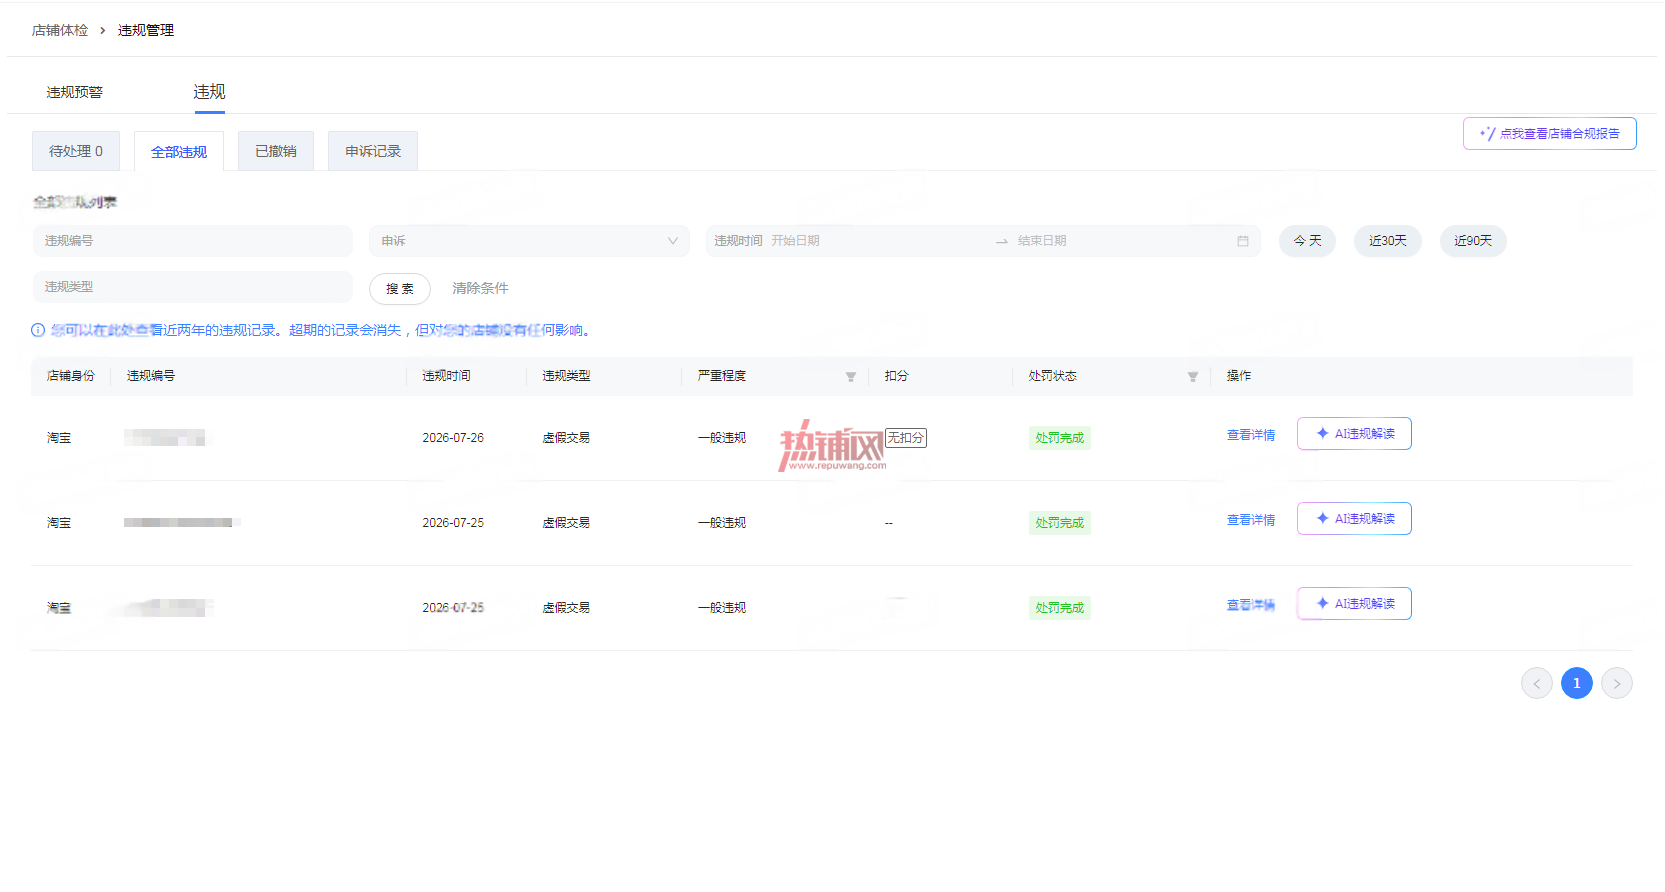Click the 处罚状态 column filter icon
1665x892 pixels.
click(1192, 377)
